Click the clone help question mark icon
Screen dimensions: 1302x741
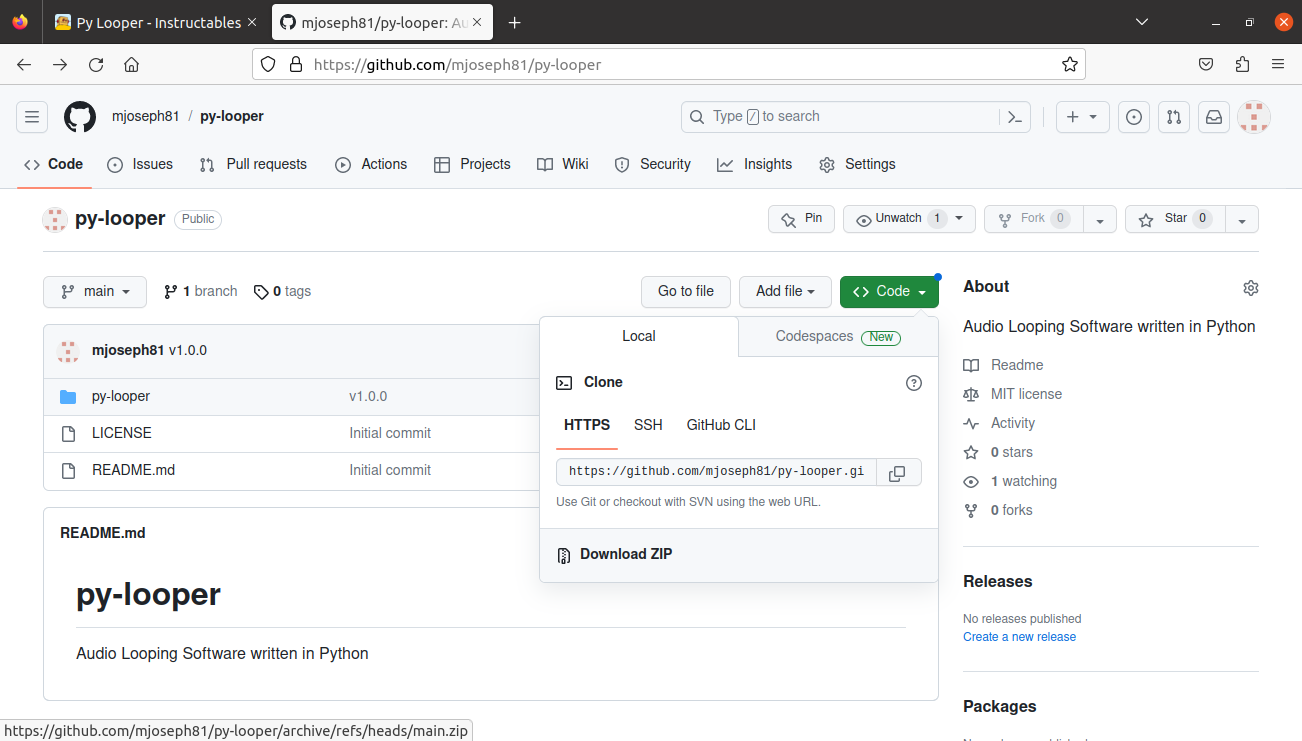click(913, 382)
